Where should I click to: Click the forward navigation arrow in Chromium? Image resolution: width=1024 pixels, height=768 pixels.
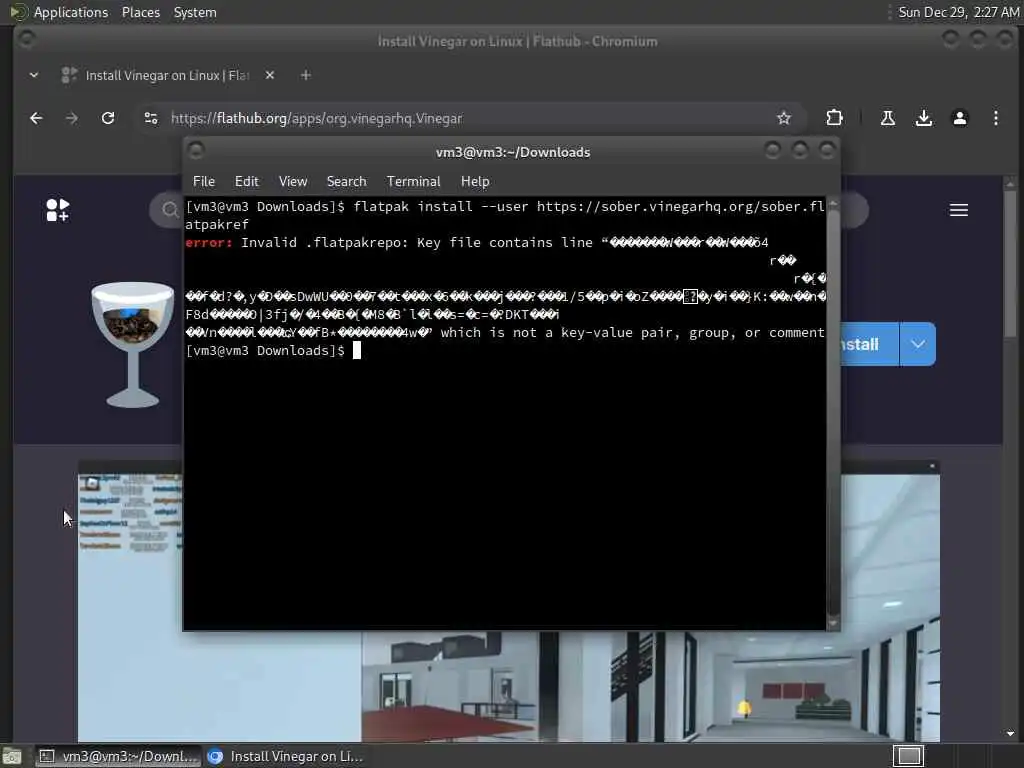tap(72, 118)
